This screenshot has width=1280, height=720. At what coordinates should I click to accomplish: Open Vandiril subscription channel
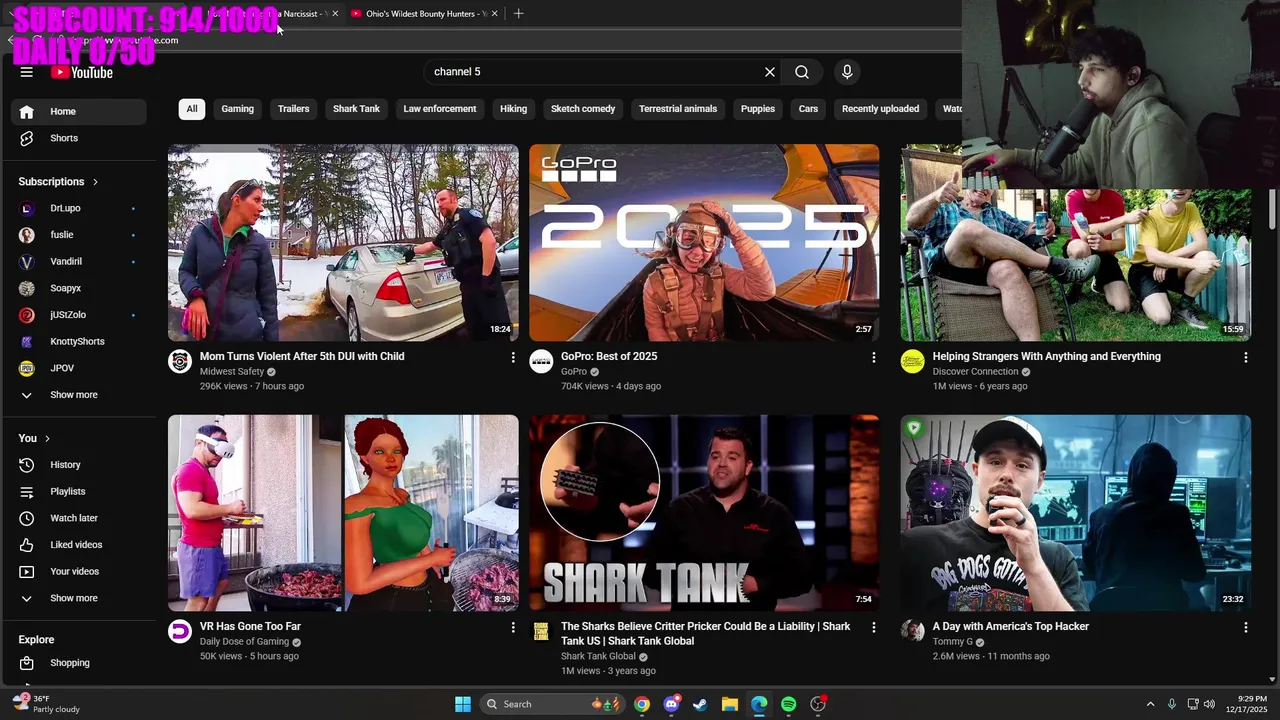click(79, 261)
